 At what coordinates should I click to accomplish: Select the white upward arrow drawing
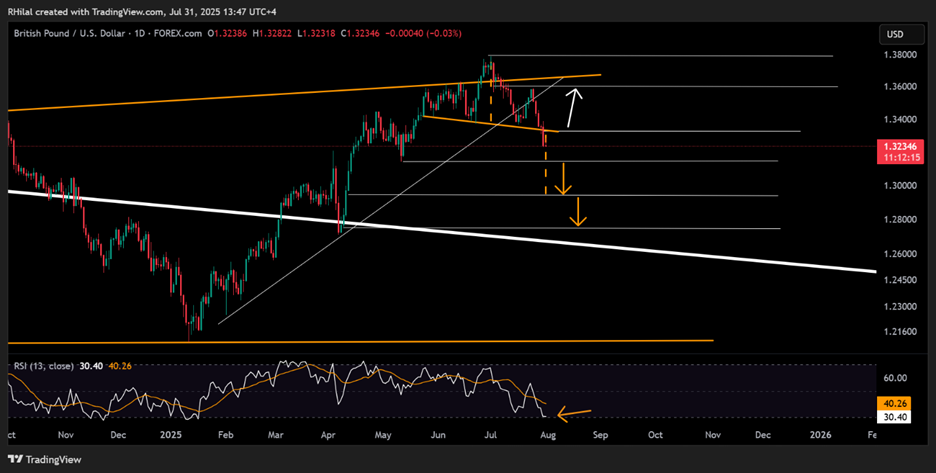point(573,107)
